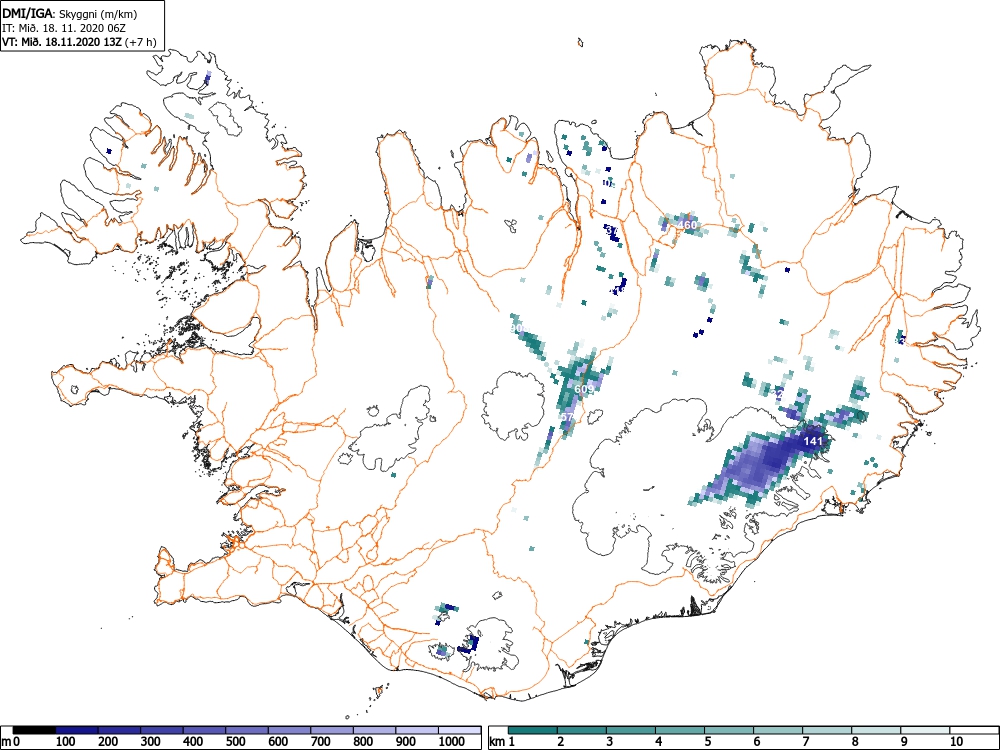Click the '800' tick label on the metre scale

pyautogui.click(x=364, y=742)
